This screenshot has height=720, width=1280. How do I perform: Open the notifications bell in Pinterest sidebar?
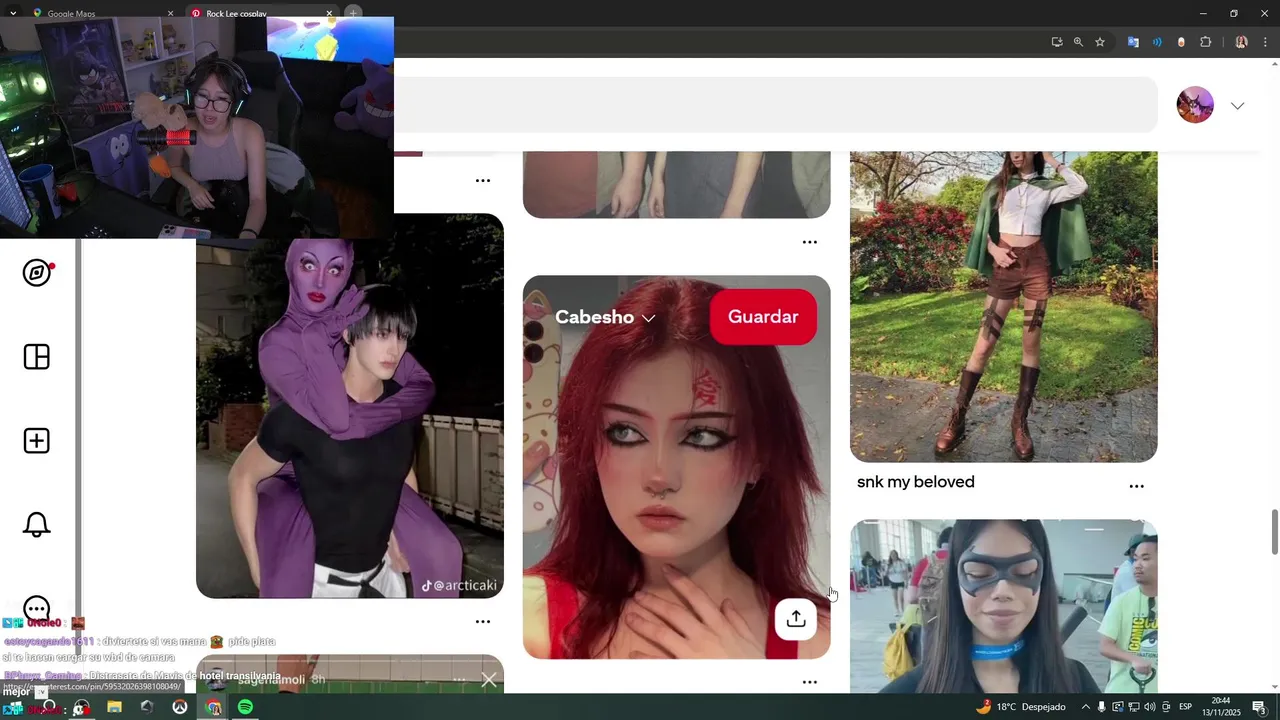(x=37, y=525)
